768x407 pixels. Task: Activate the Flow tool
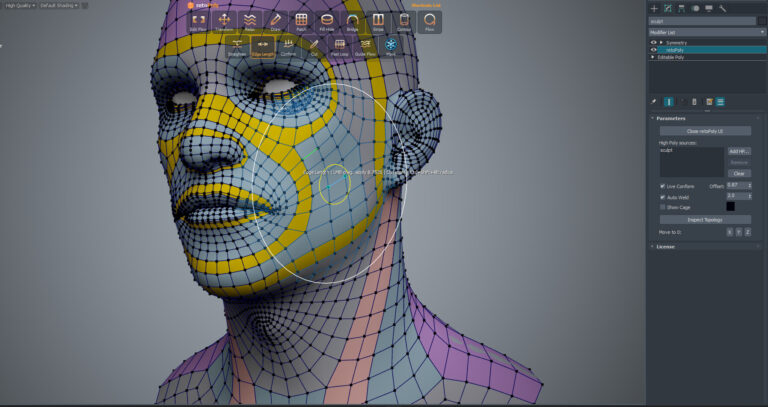(430, 22)
